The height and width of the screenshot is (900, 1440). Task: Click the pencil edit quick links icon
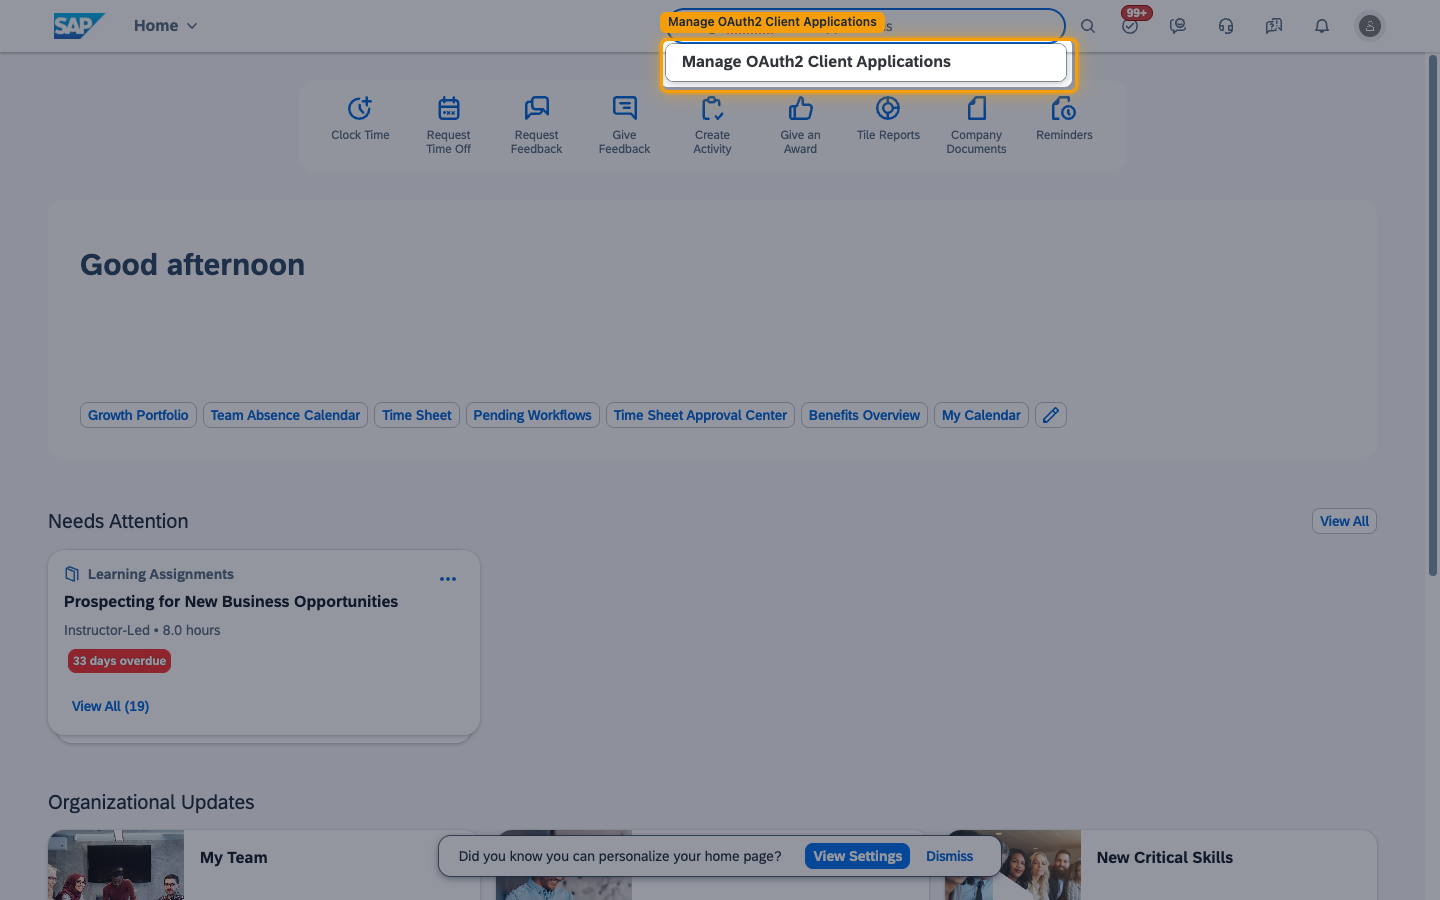(x=1051, y=415)
